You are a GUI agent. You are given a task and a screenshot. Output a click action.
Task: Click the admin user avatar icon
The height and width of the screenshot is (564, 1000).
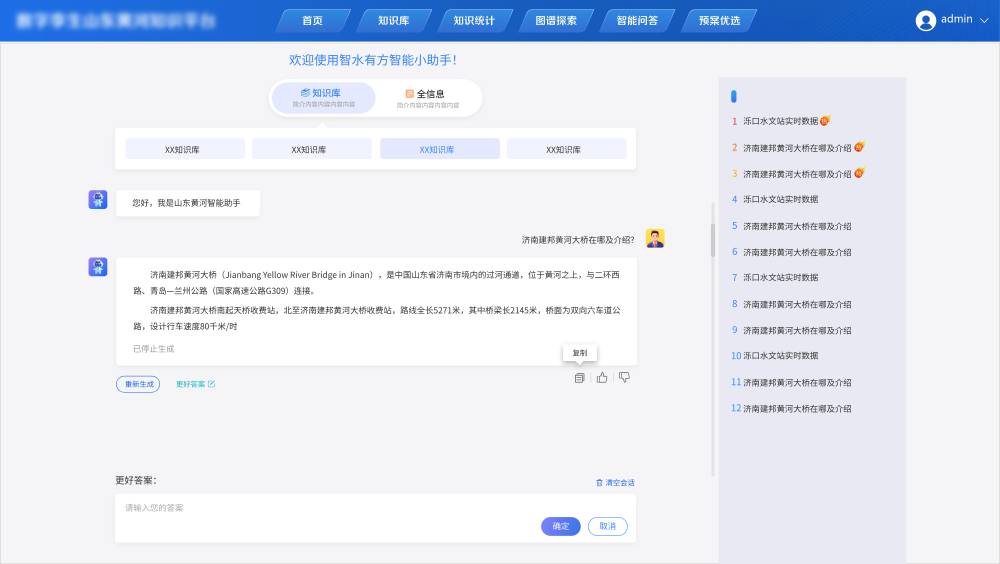click(925, 20)
